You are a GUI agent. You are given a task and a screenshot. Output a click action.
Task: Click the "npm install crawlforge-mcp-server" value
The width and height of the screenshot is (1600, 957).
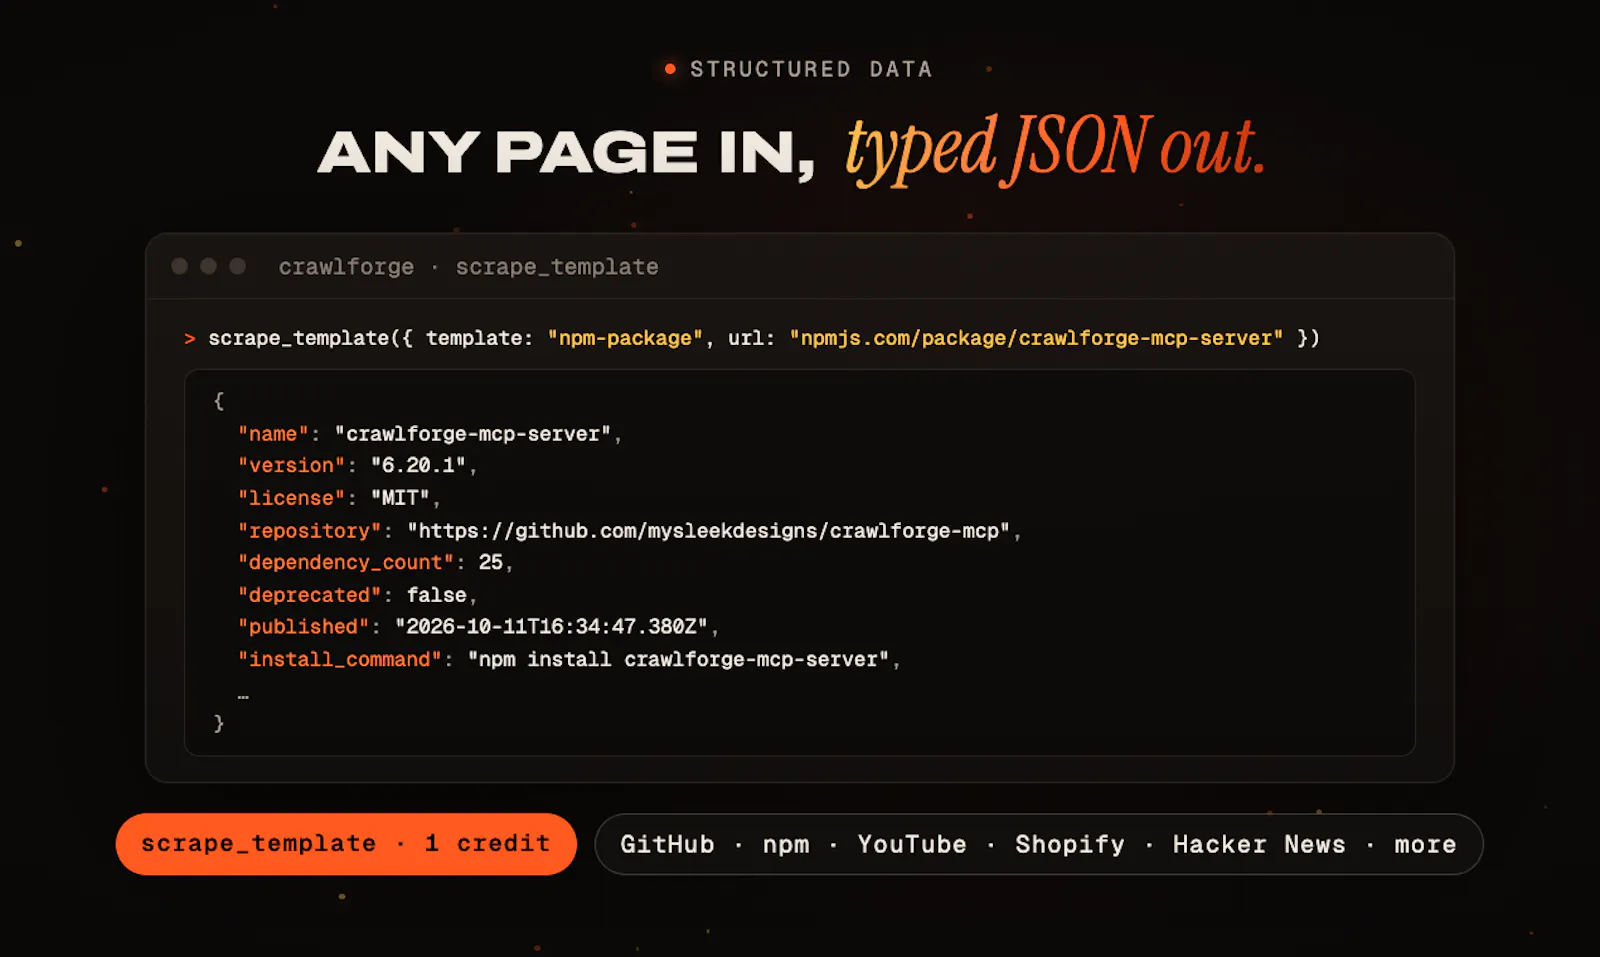pos(679,660)
